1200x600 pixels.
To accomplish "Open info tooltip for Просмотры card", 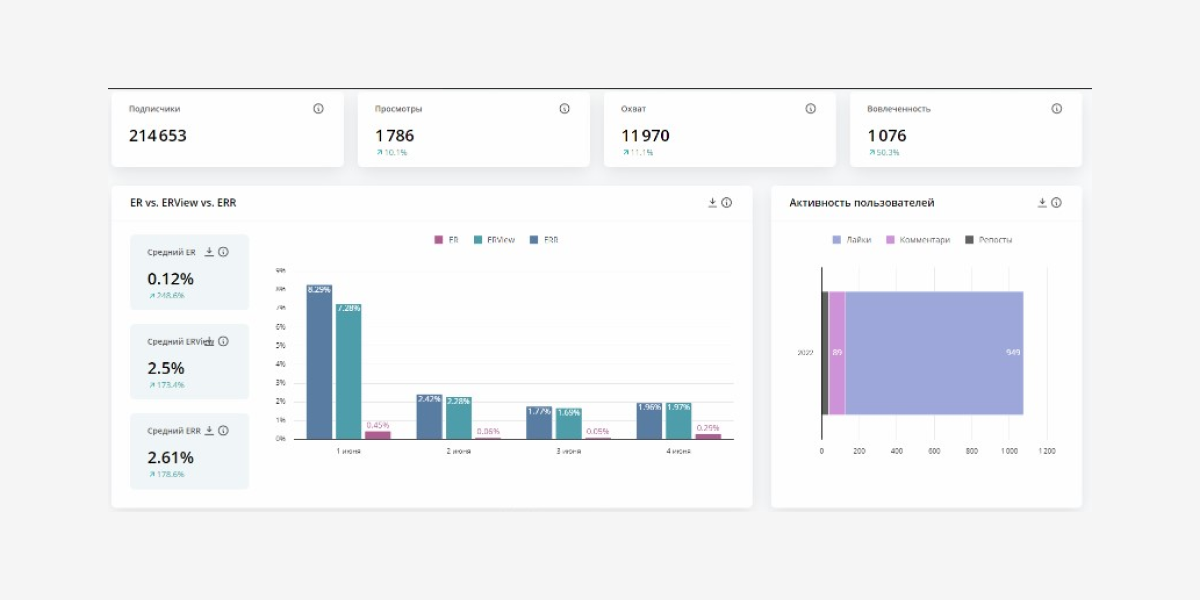I will [x=564, y=109].
